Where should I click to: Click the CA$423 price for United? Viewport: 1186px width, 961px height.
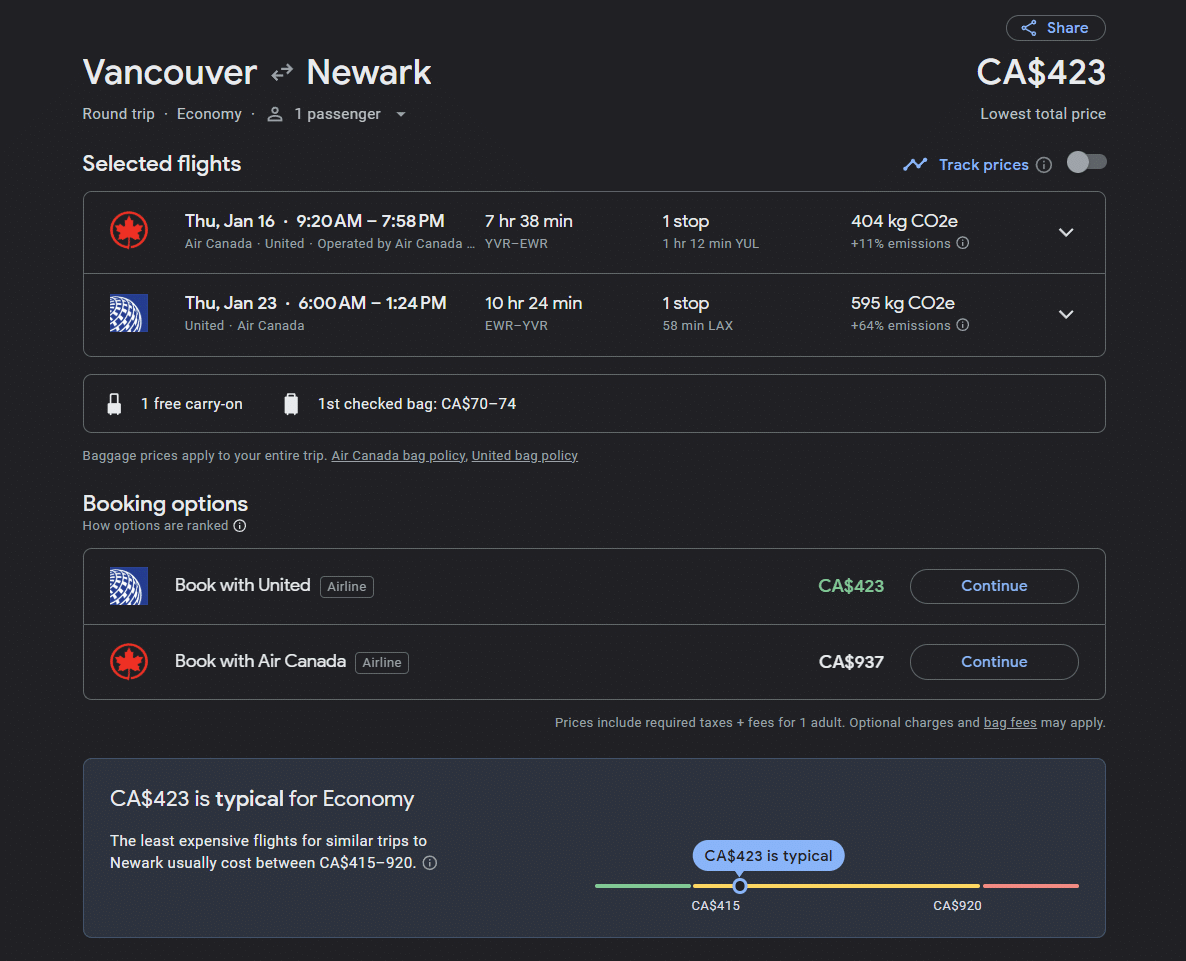[x=851, y=586]
